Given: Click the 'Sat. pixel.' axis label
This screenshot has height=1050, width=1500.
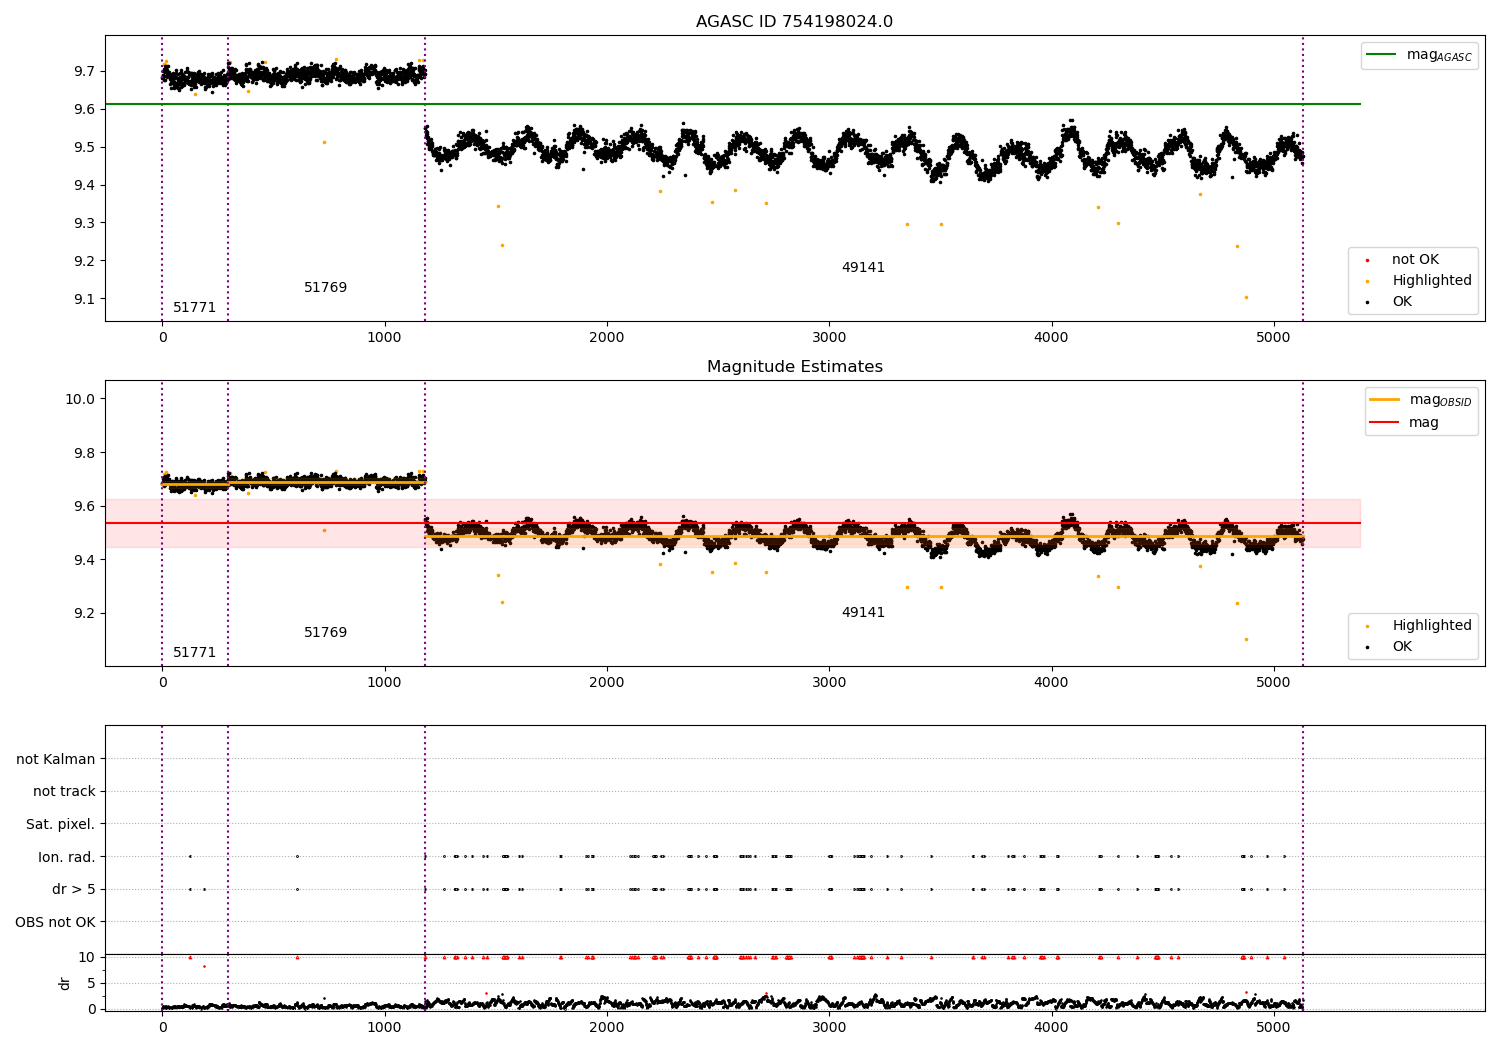Looking at the screenshot, I should coord(61,825).
